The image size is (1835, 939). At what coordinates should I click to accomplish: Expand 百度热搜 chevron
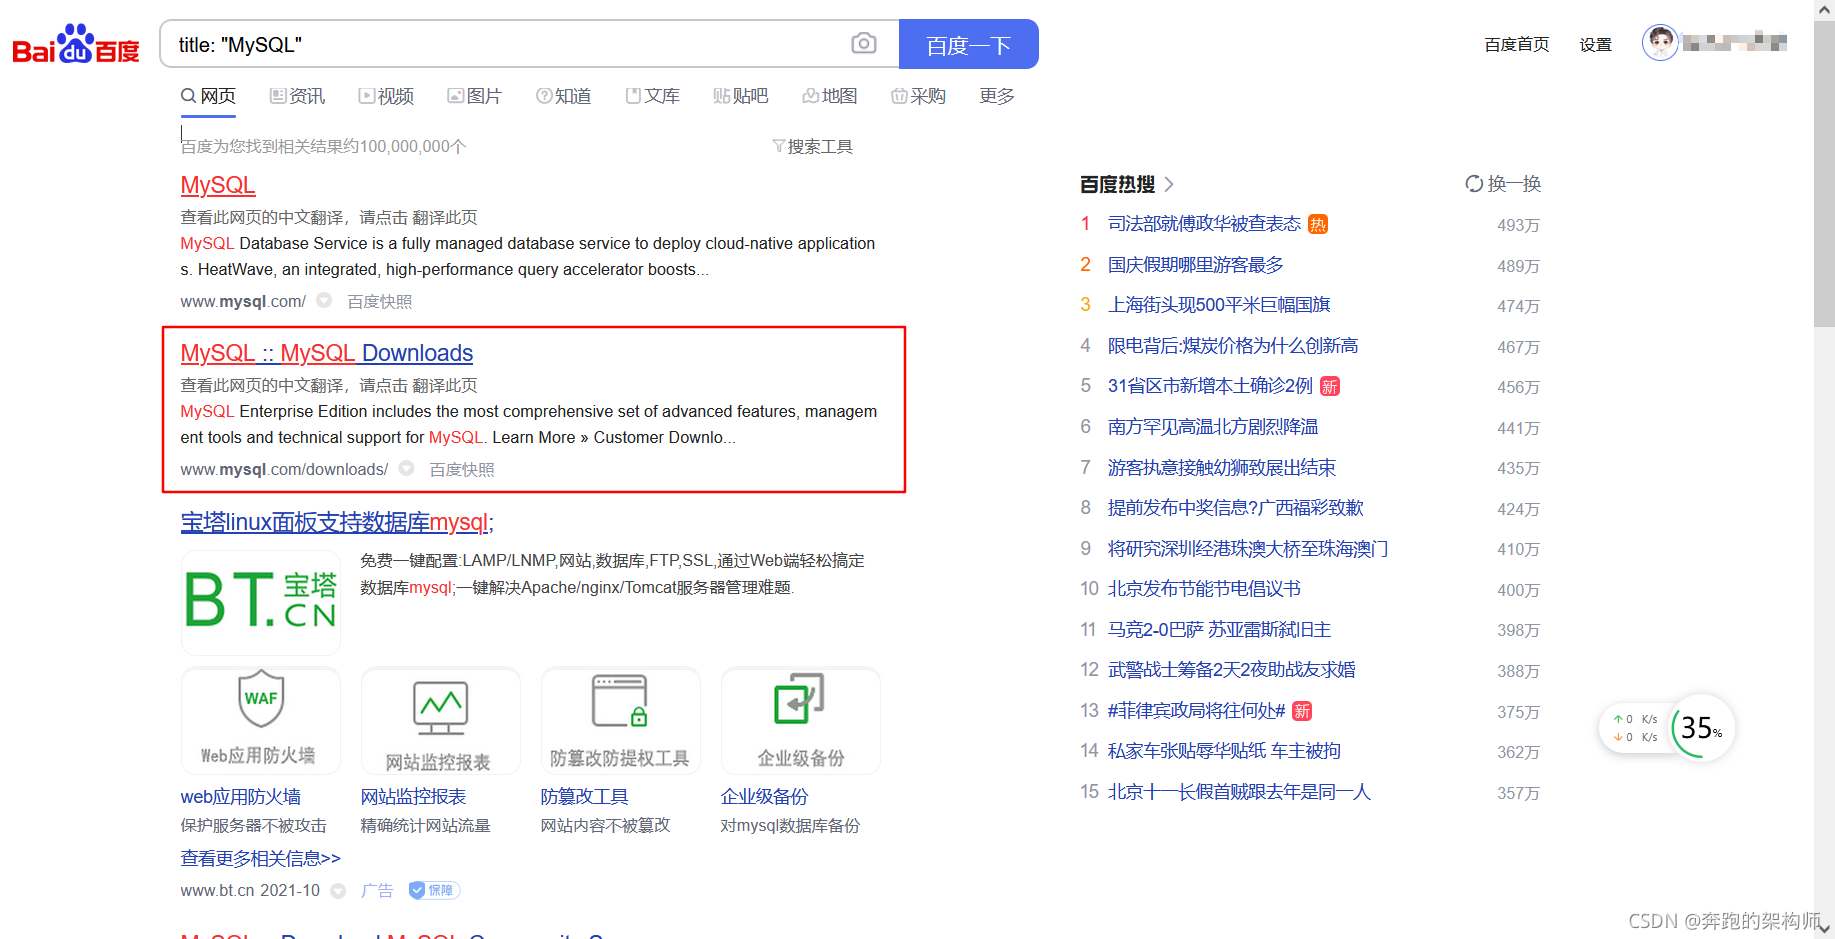1168,184
